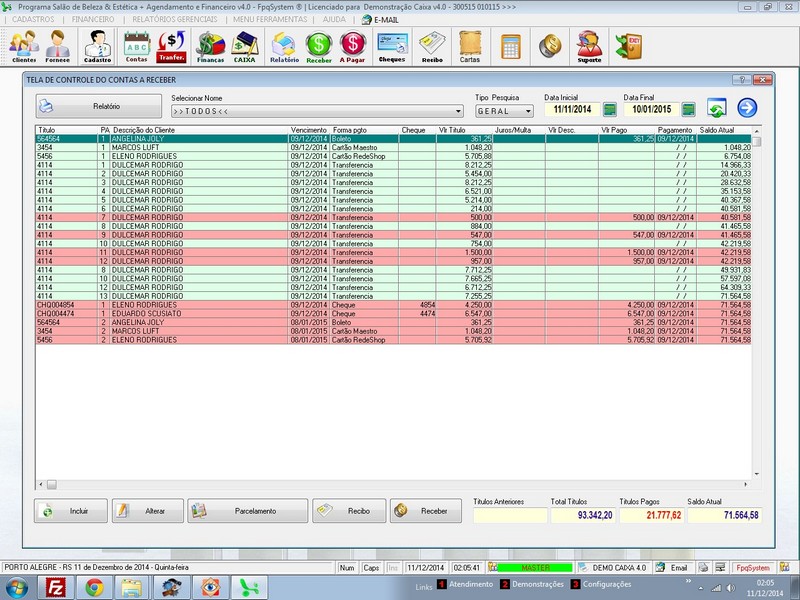
Task: Launch the calculator icon in toolbar
Action: pos(511,46)
